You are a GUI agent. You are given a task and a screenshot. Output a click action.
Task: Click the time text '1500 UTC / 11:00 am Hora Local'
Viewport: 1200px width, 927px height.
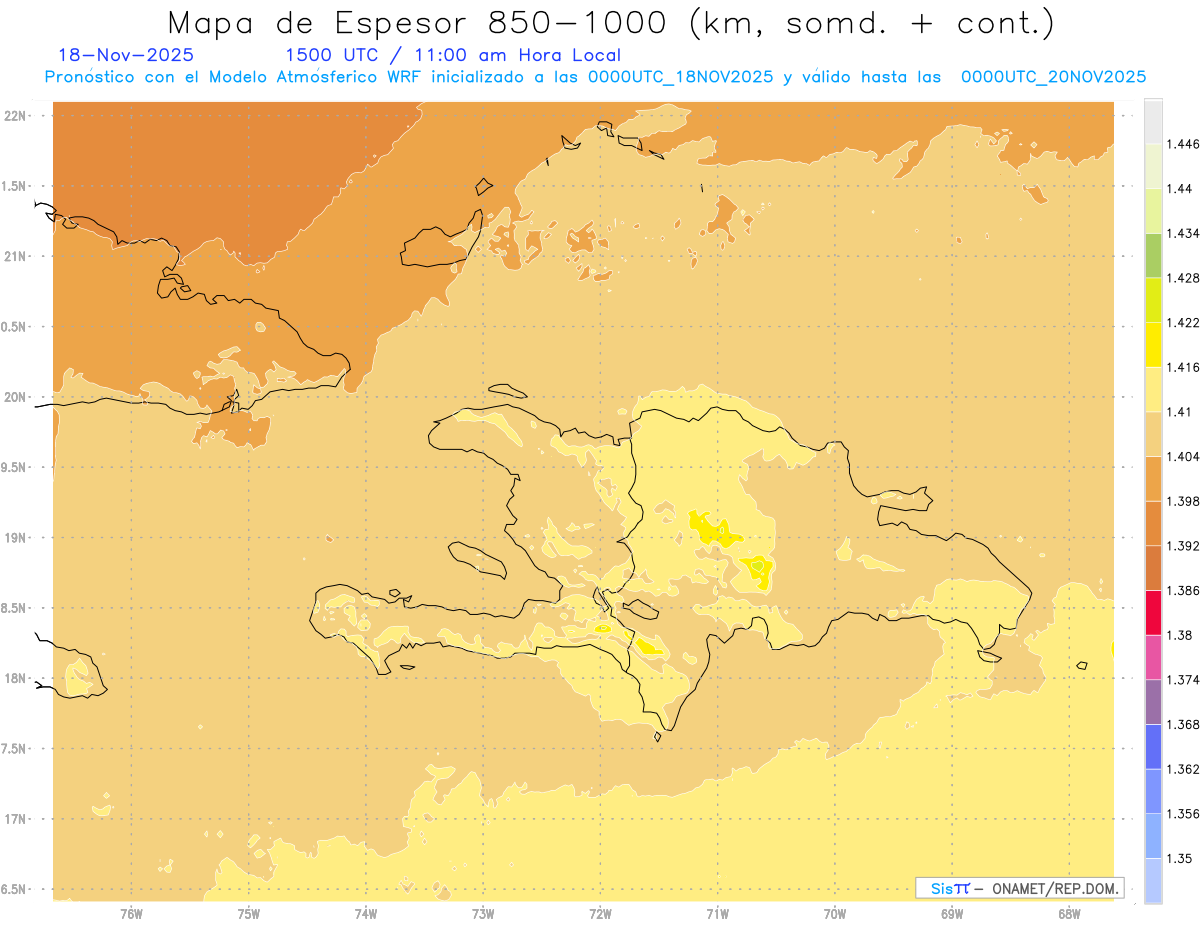[x=453, y=56]
